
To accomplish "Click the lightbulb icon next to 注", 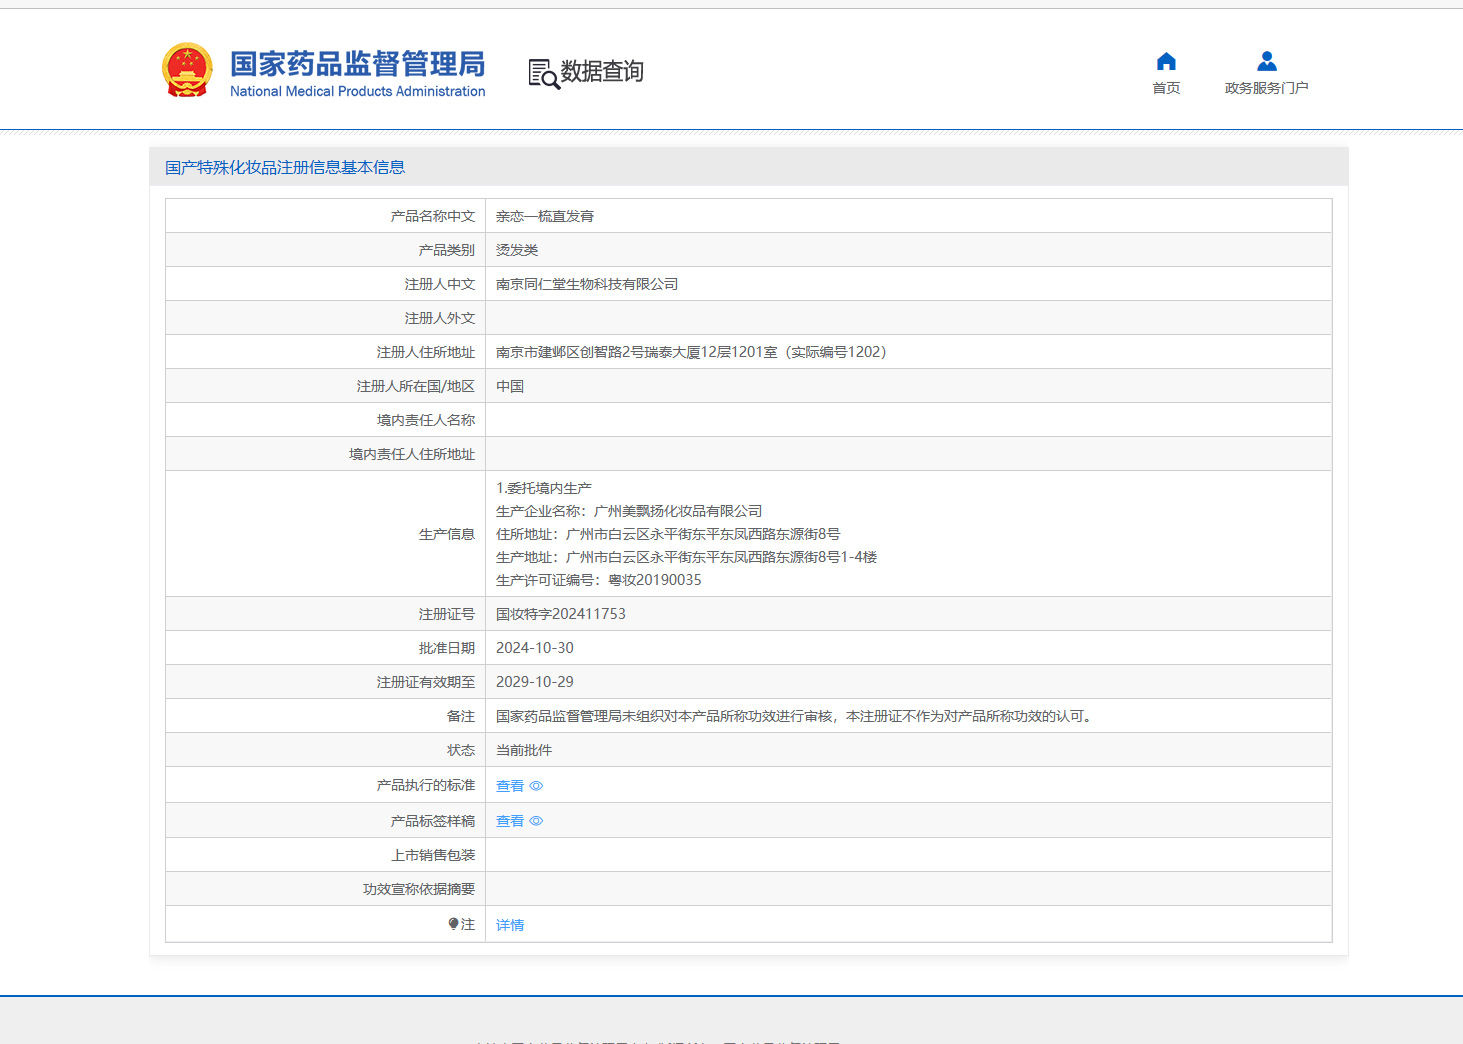I will pos(453,924).
